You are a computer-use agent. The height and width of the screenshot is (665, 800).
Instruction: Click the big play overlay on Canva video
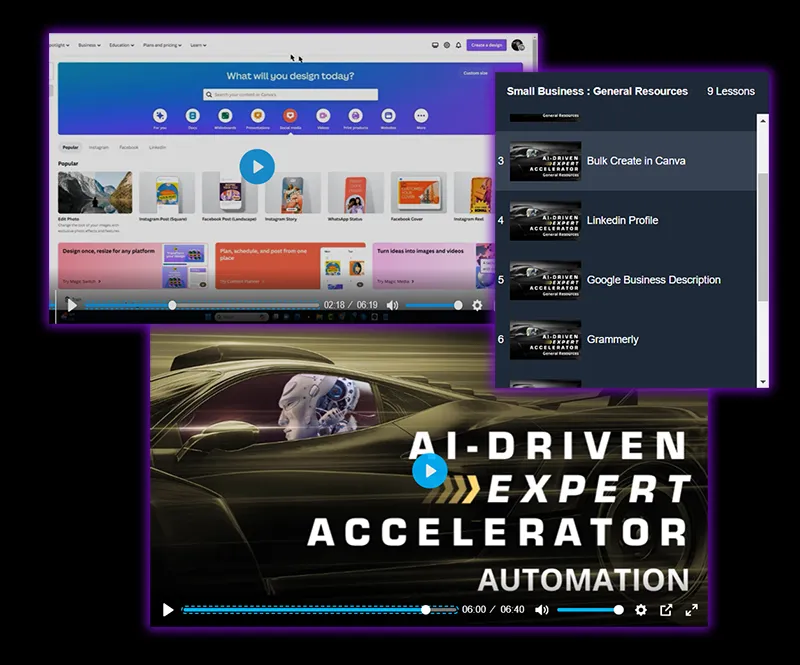257,166
